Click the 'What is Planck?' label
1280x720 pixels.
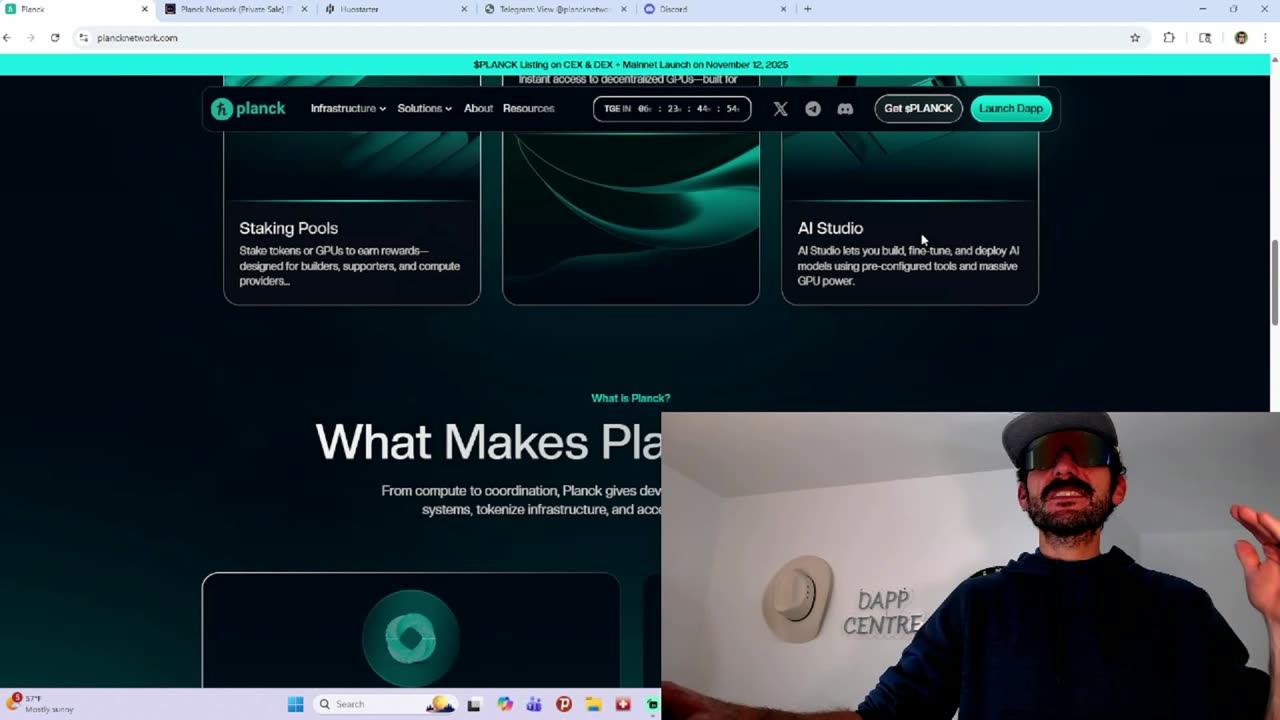click(x=631, y=398)
